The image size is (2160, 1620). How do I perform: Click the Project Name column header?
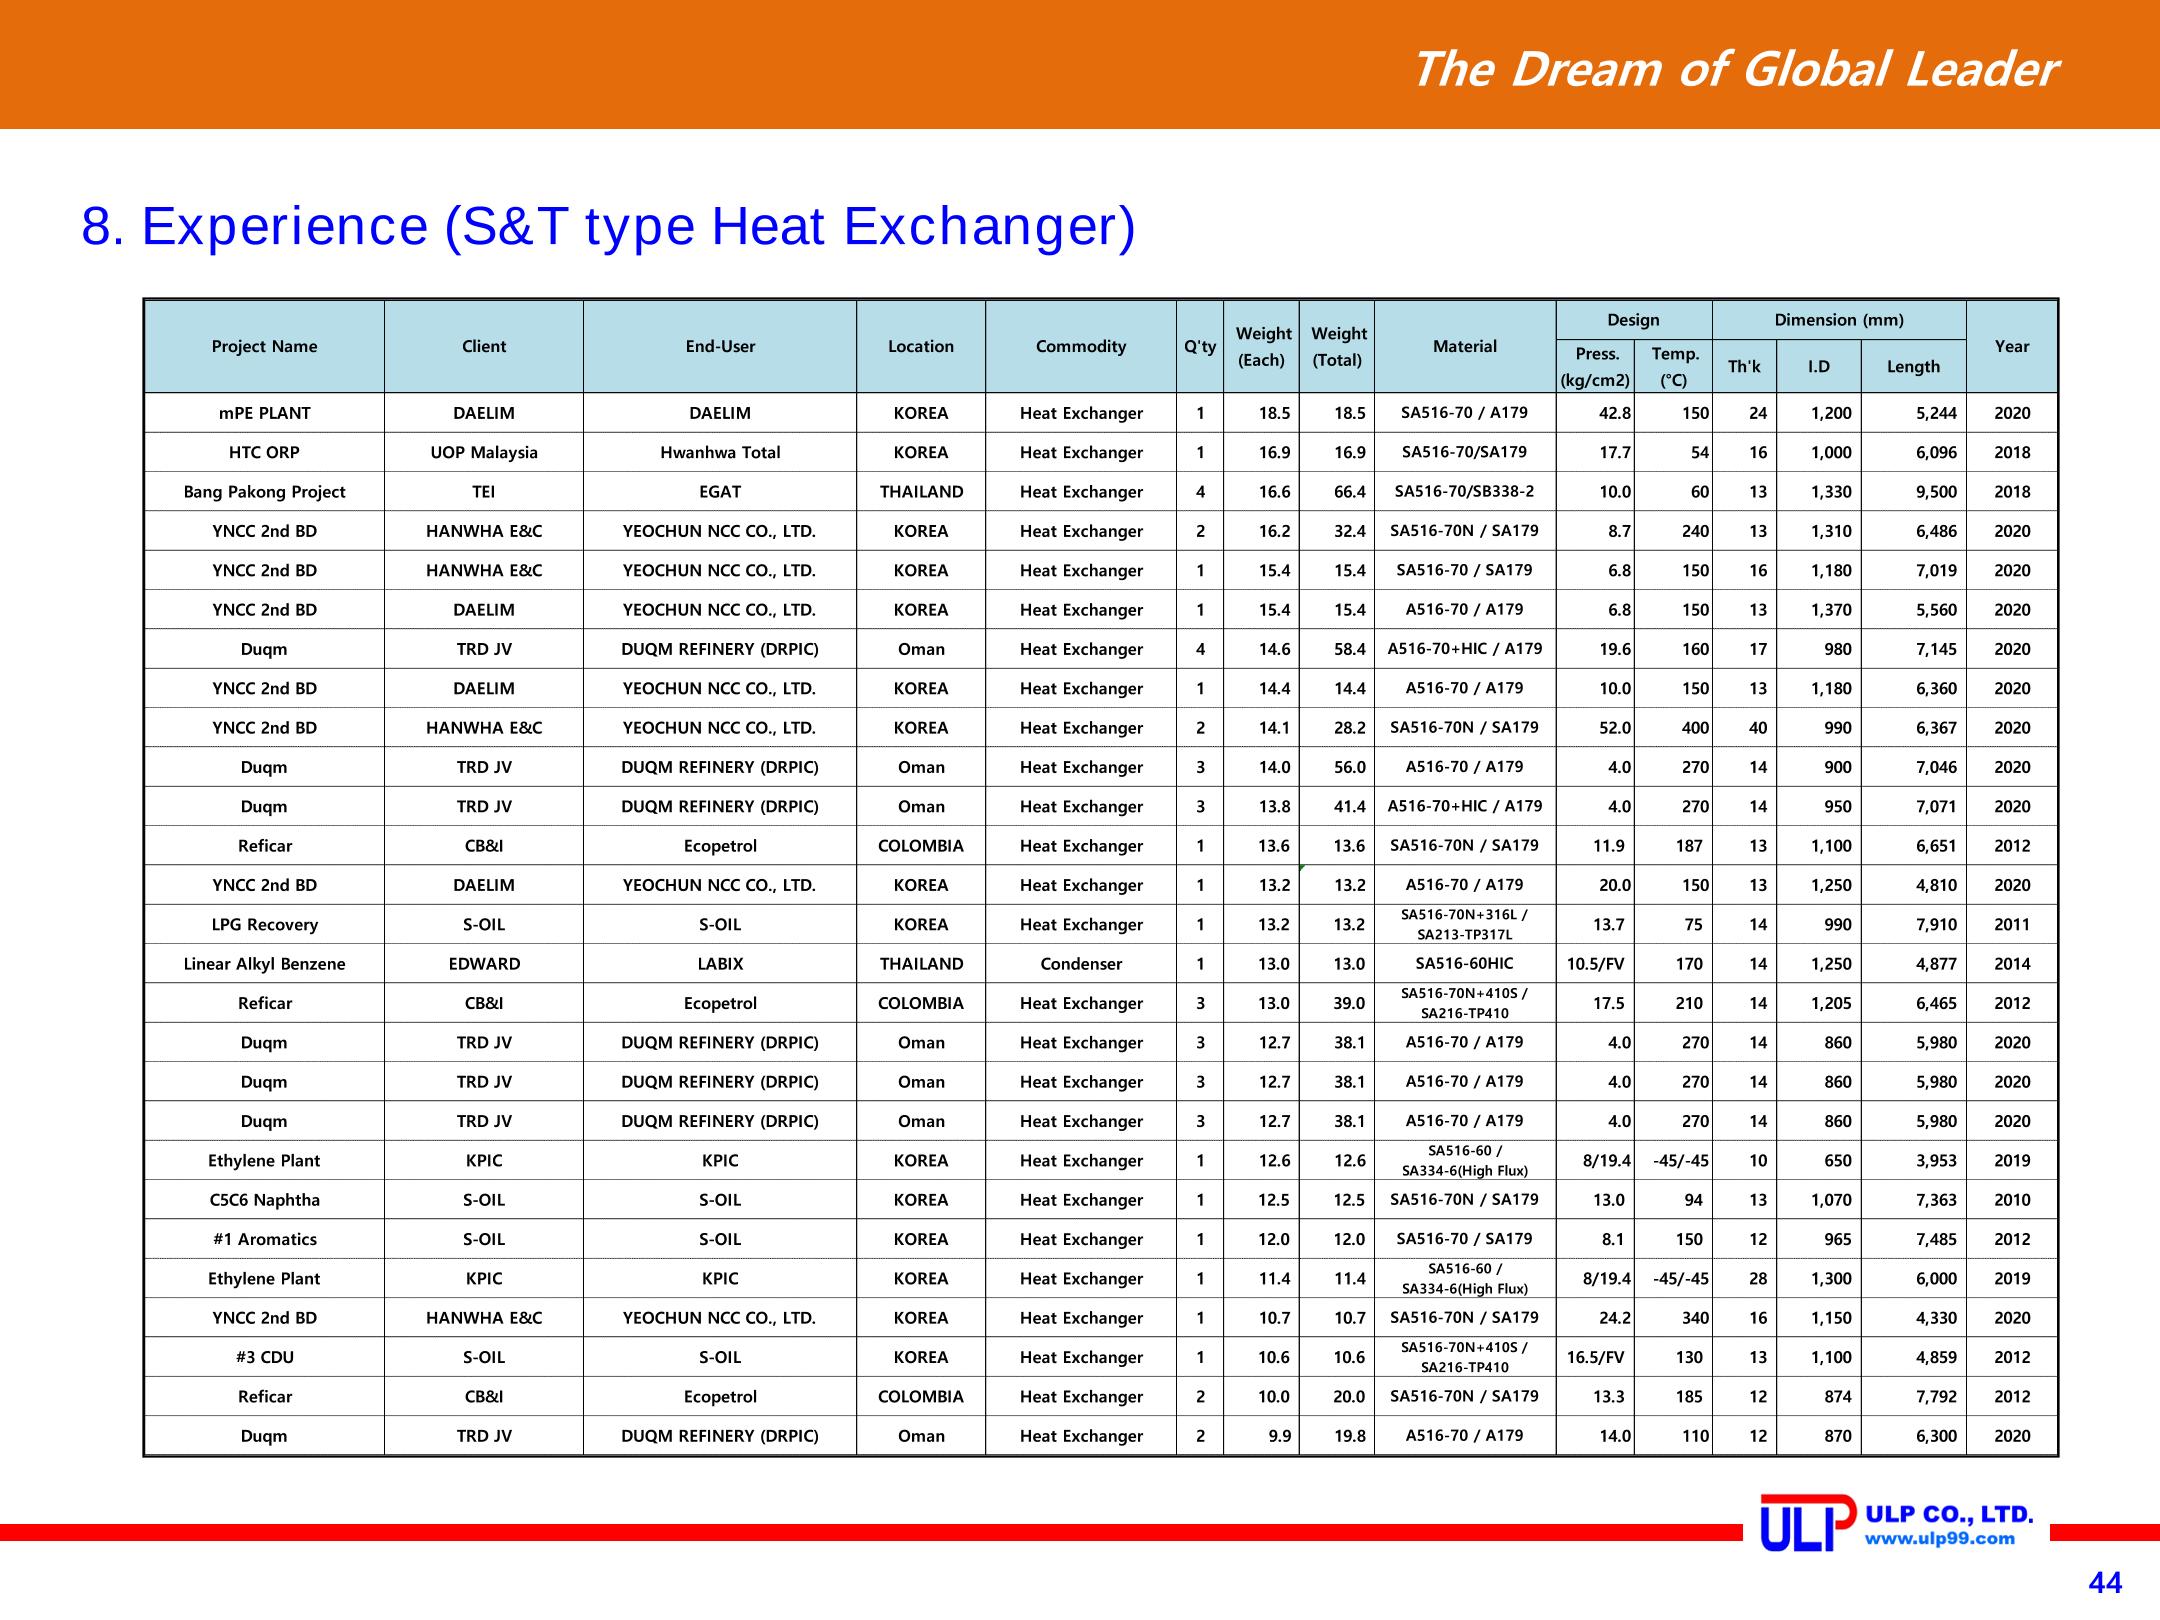tap(265, 346)
